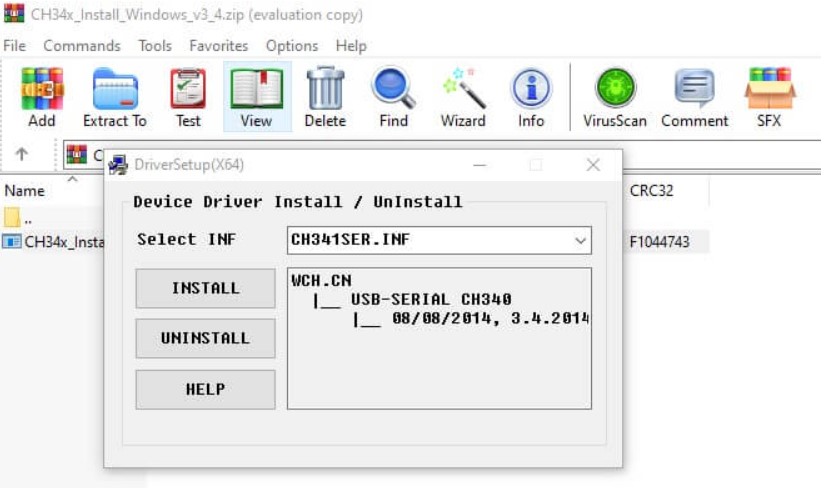Viewport: 825px width, 488px height.
Task: Open the Commands menu
Action: [82, 46]
